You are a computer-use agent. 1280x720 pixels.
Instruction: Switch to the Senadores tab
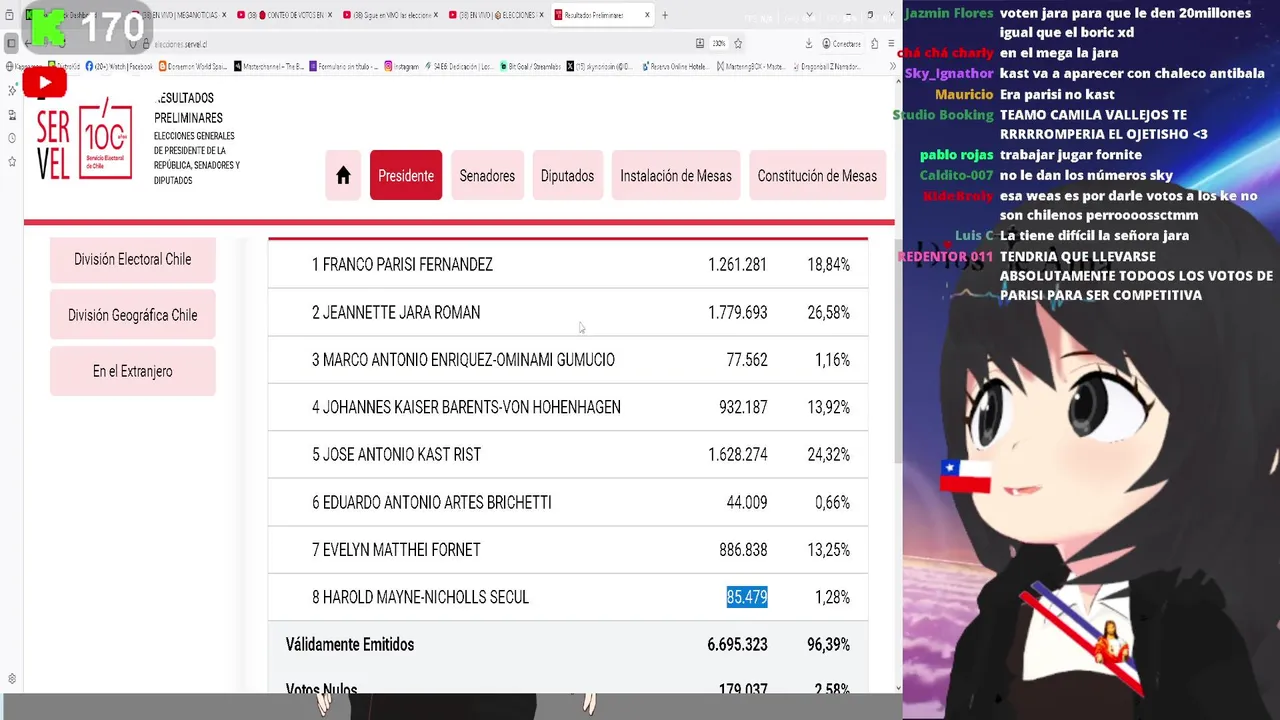pyautogui.click(x=487, y=176)
